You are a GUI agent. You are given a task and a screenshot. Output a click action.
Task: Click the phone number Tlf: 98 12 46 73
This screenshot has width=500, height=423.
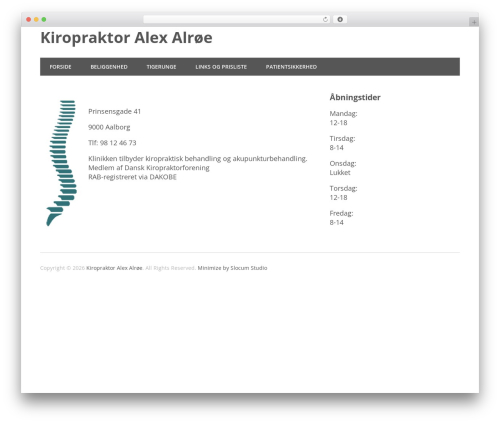click(112, 143)
